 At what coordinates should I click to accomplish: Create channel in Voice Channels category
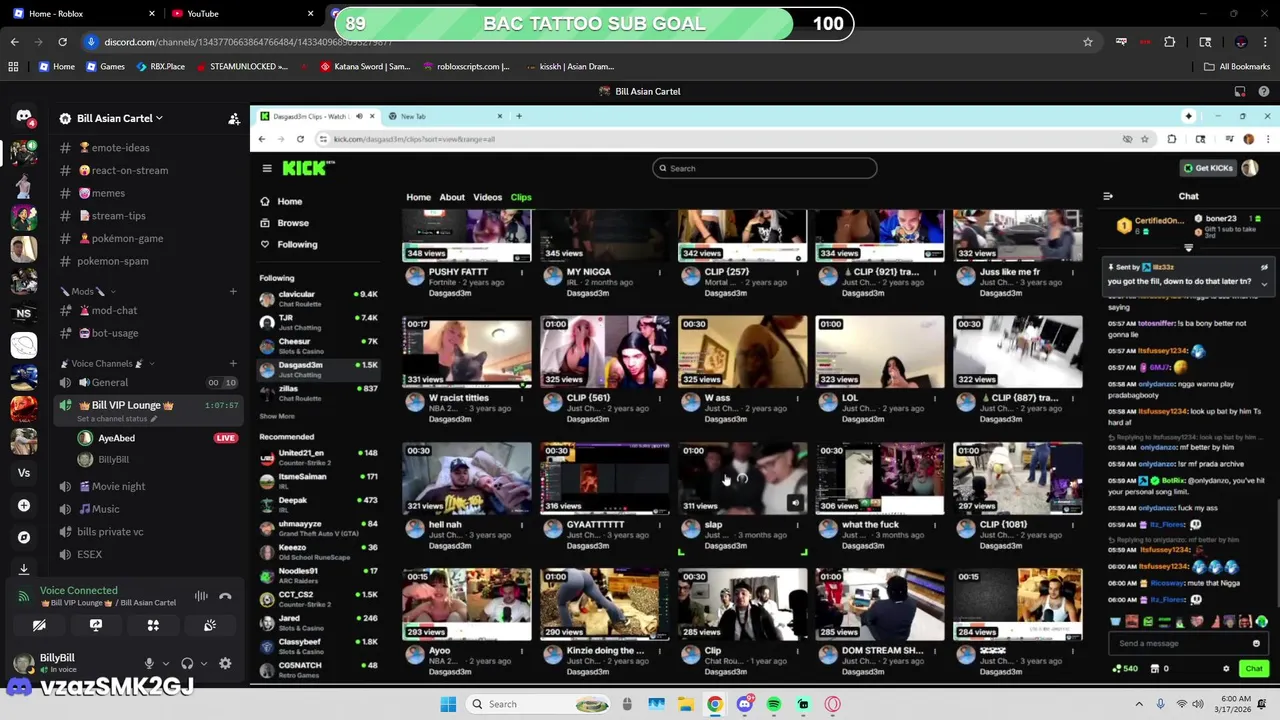pos(233,363)
